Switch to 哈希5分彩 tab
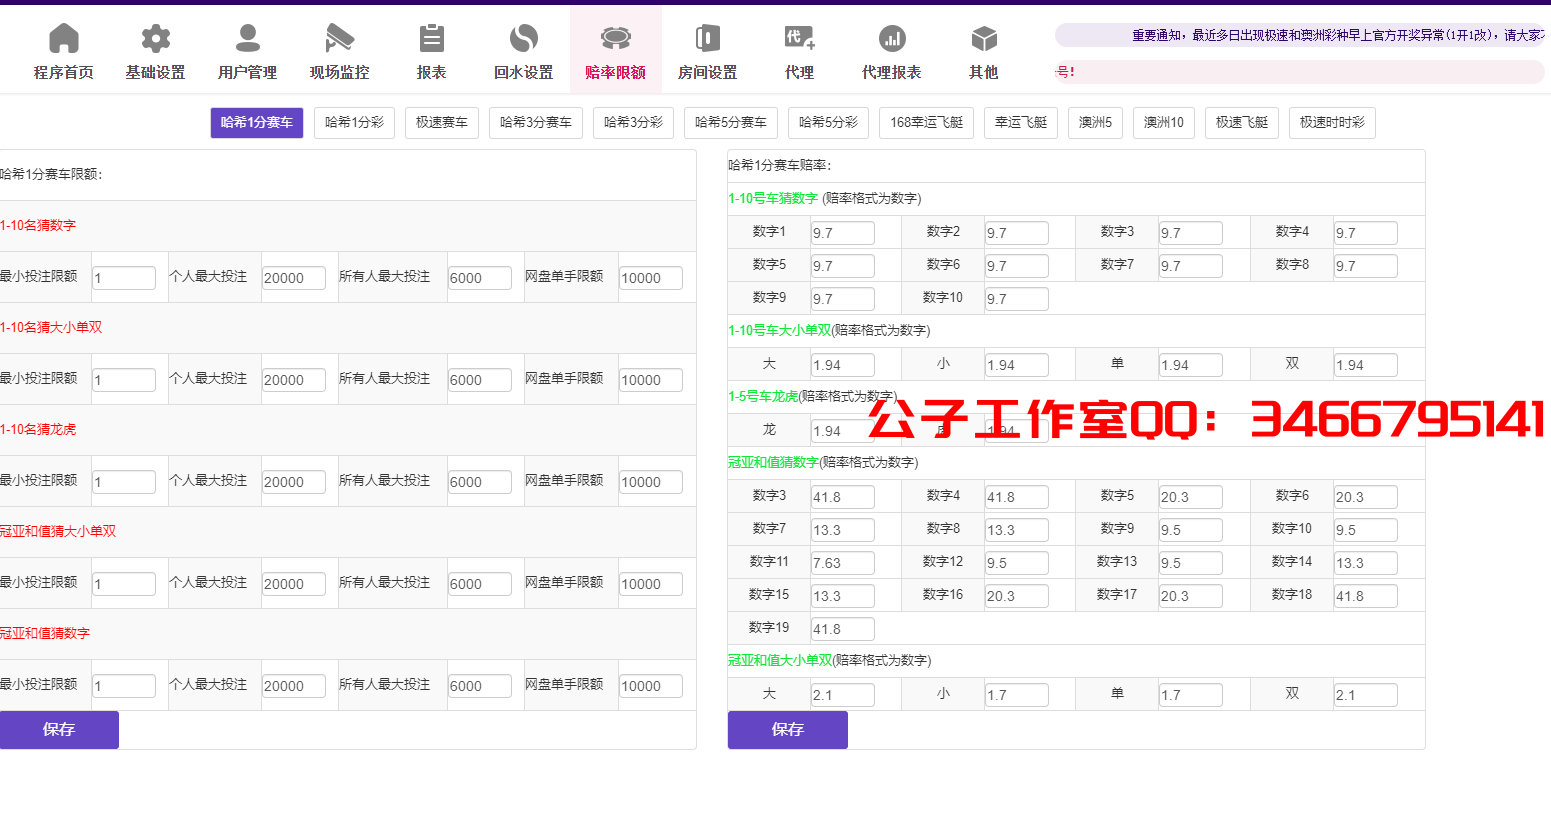 point(829,122)
